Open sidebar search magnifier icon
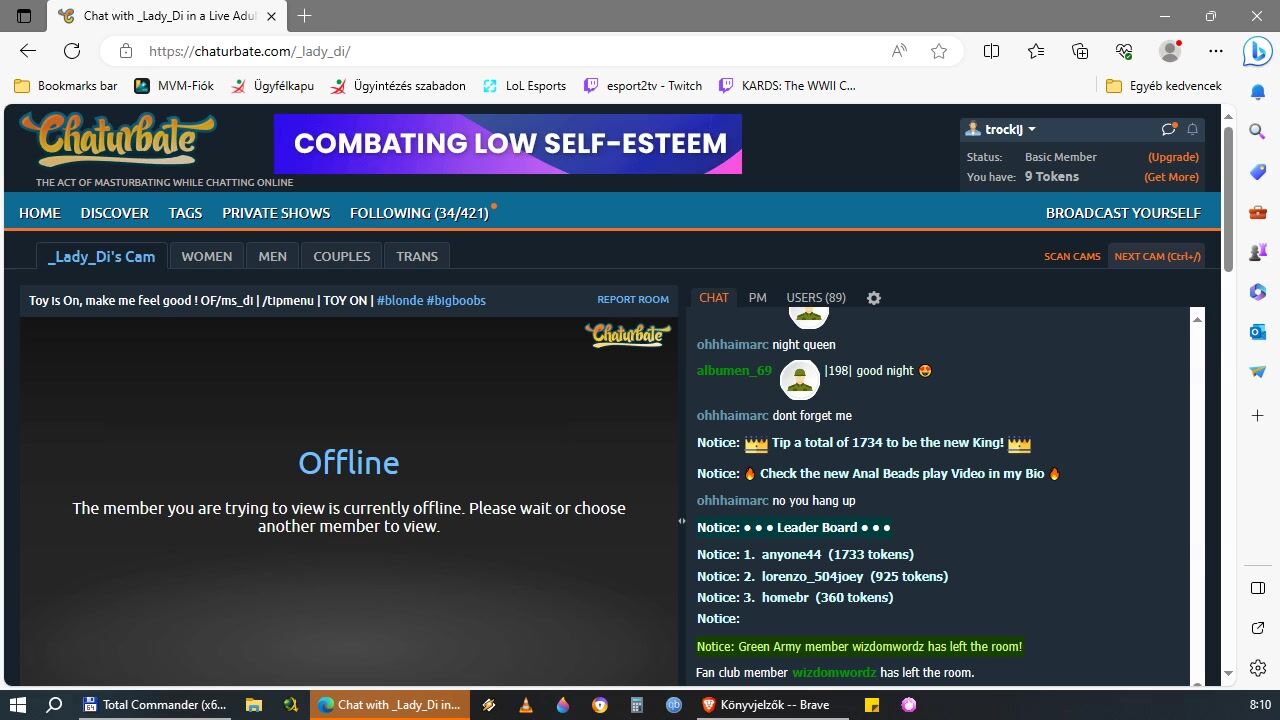The width and height of the screenshot is (1280, 720). [x=1258, y=131]
